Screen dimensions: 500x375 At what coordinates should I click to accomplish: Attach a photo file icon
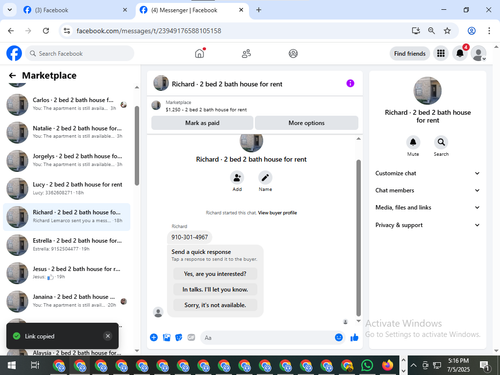tap(166, 338)
